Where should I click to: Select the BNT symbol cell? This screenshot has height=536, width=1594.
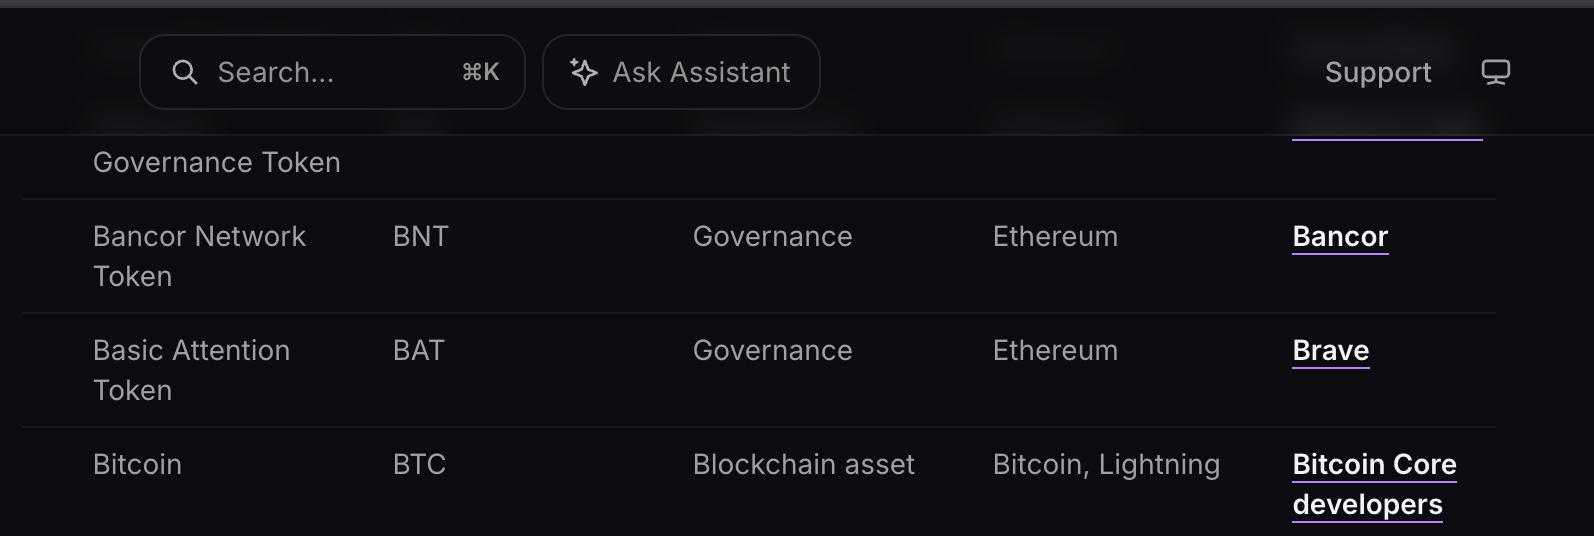tap(421, 236)
